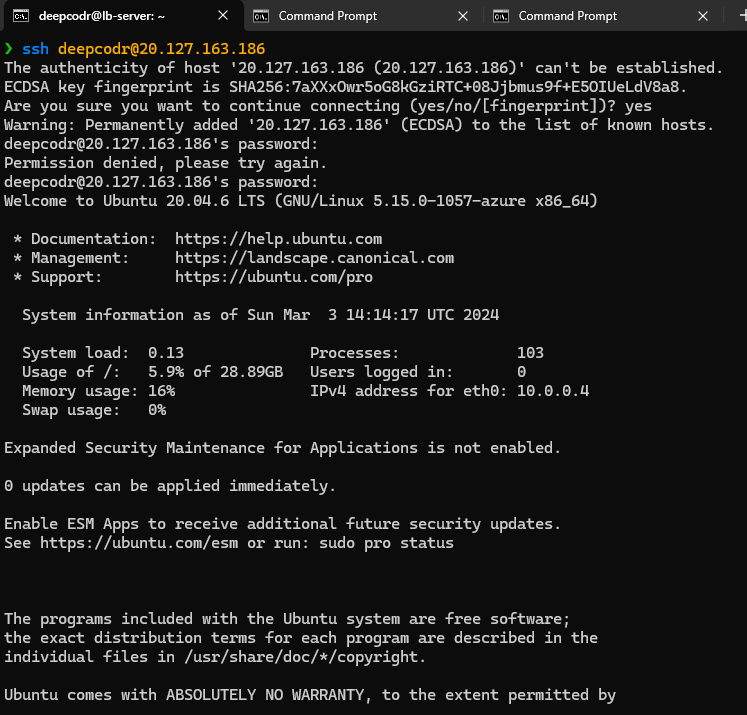Click the ssh command's orange user@host text
Viewport: 747px width, 715px height.
pos(161,49)
